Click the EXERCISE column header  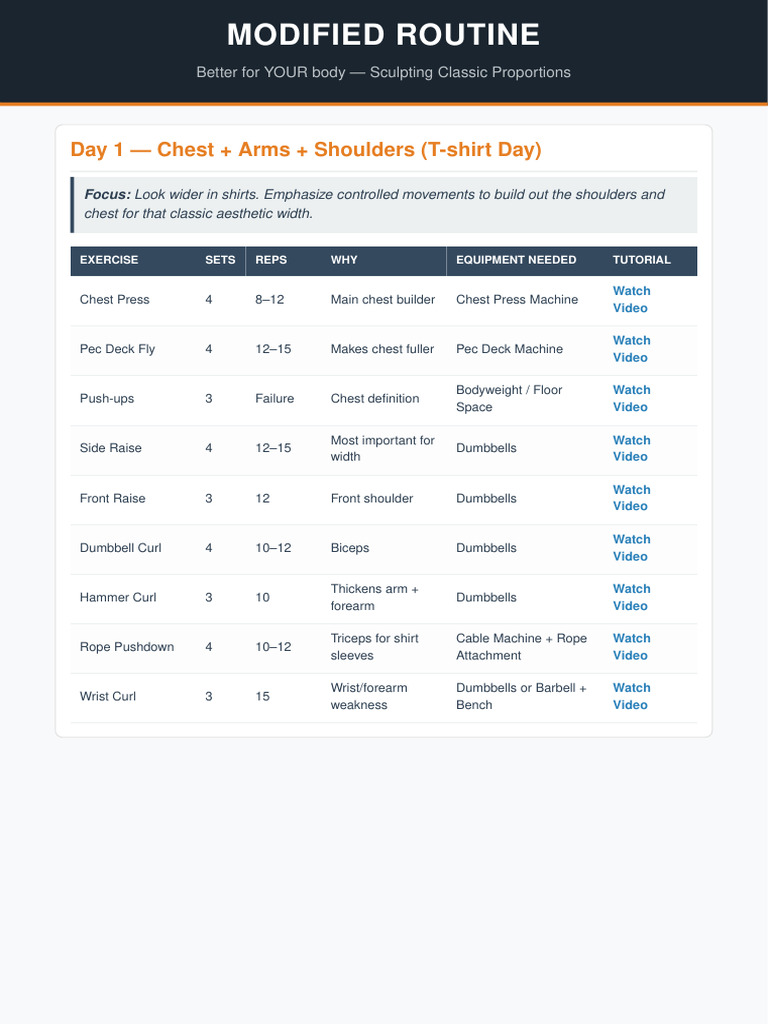[109, 260]
